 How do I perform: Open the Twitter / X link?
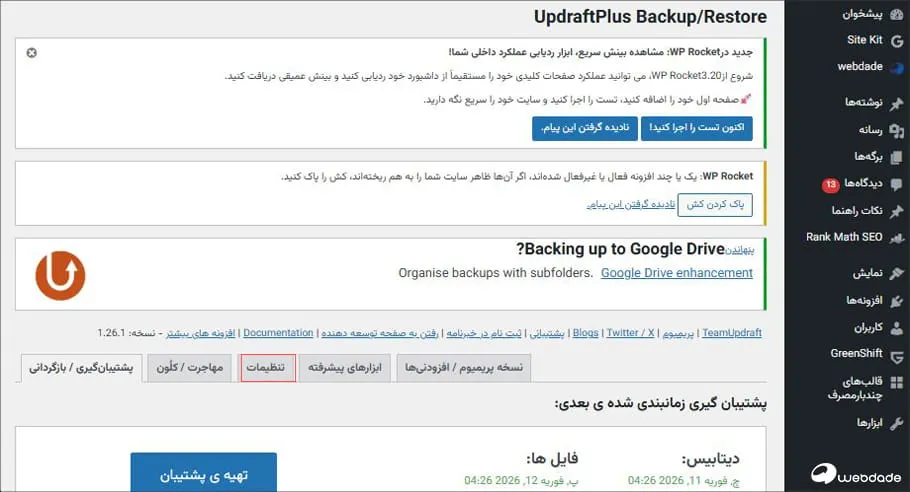tap(630, 333)
